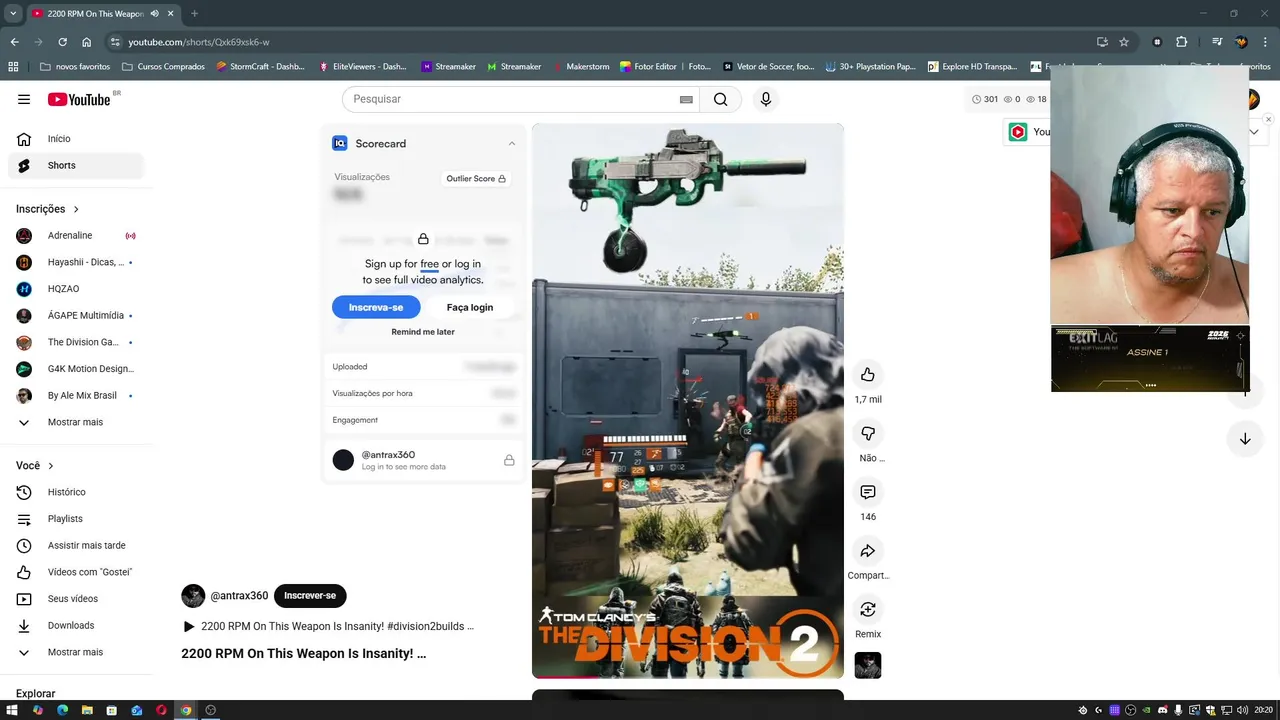Open the Windows Start menu
Viewport: 1280px width, 720px height.
coord(13,710)
